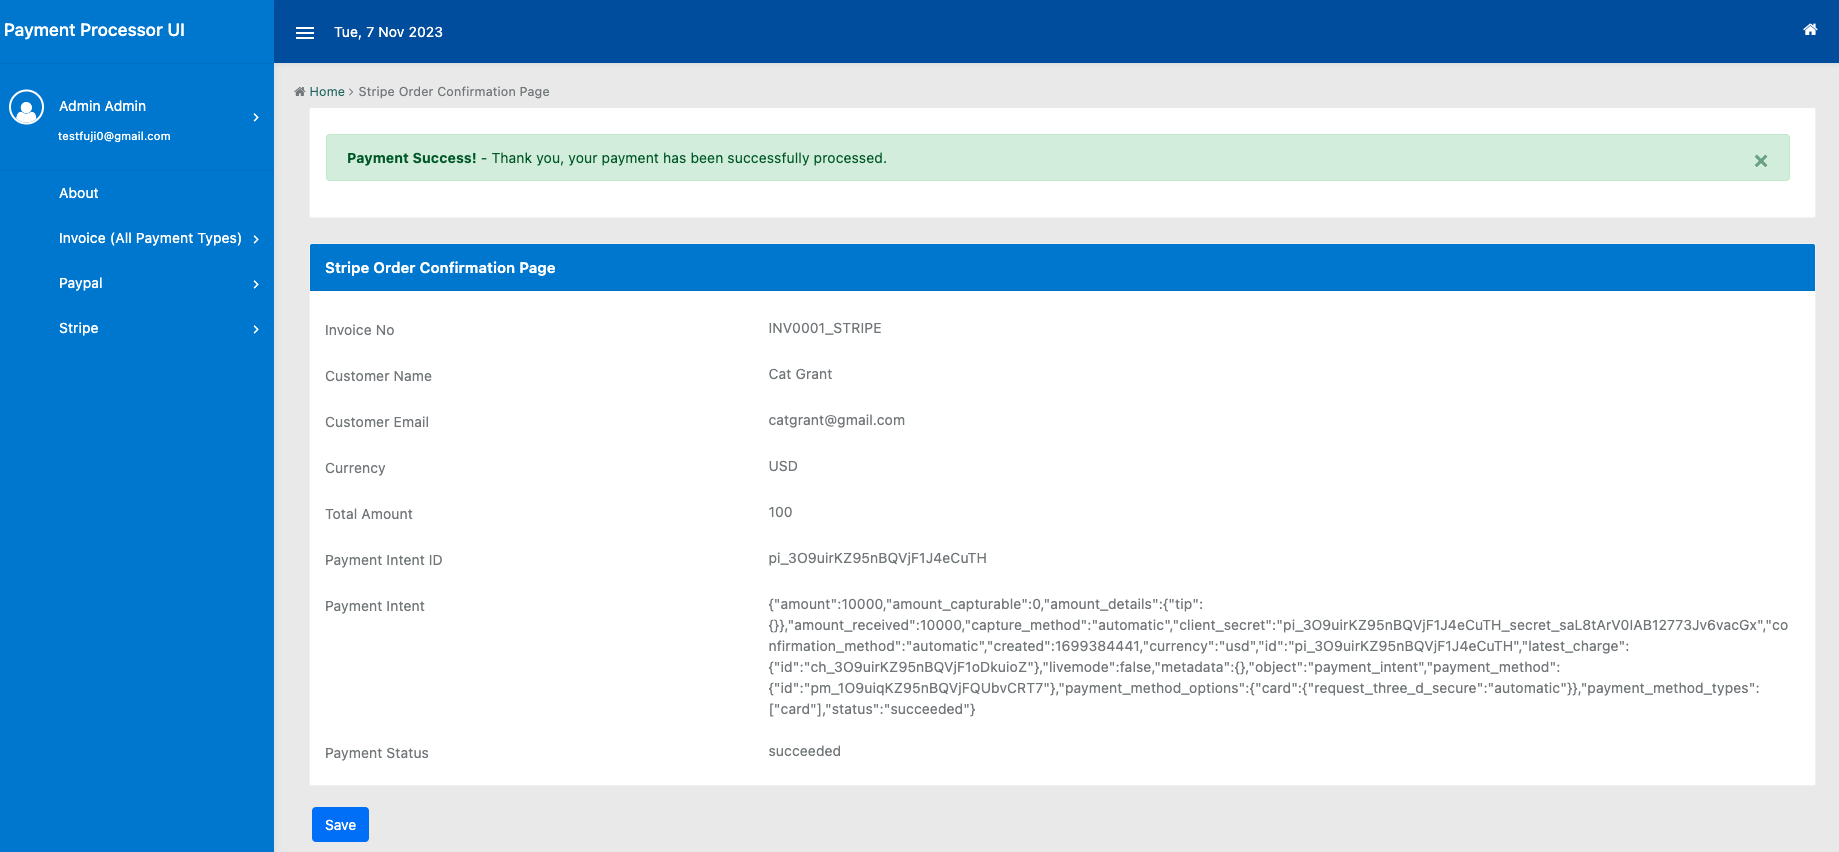The height and width of the screenshot is (852, 1839).
Task: Follow the Home breadcrumb link
Action: click(x=327, y=92)
